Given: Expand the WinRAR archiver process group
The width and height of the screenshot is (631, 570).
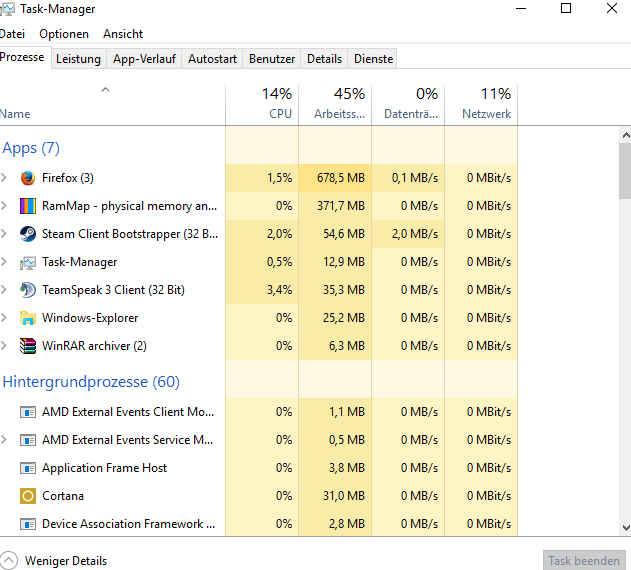Looking at the screenshot, I should point(5,346).
